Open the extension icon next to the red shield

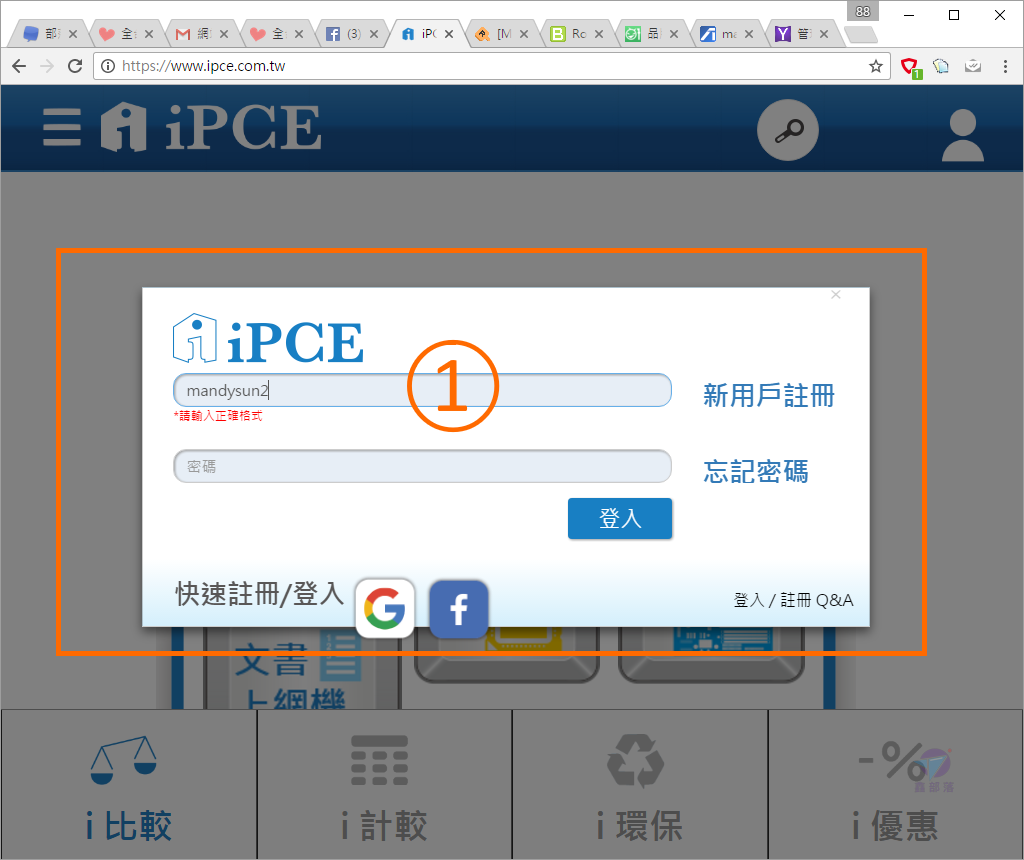[941, 66]
